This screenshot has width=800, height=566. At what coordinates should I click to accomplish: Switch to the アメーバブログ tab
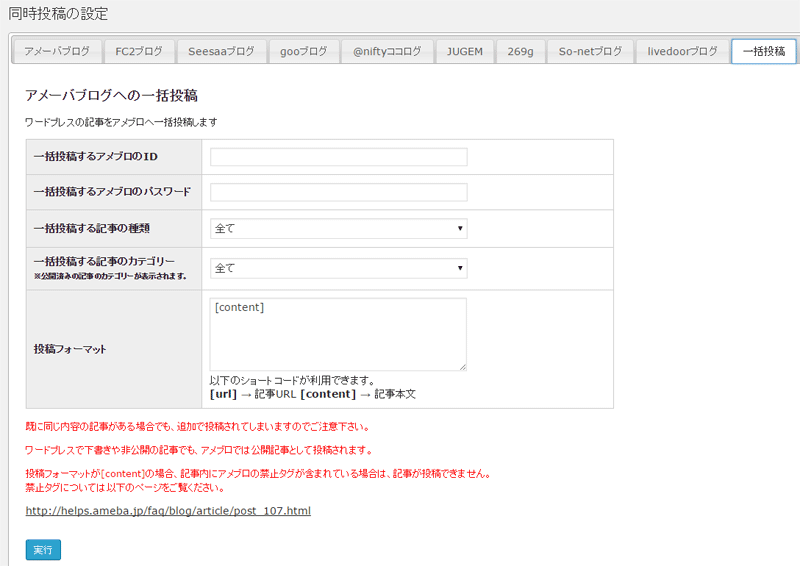pos(56,51)
